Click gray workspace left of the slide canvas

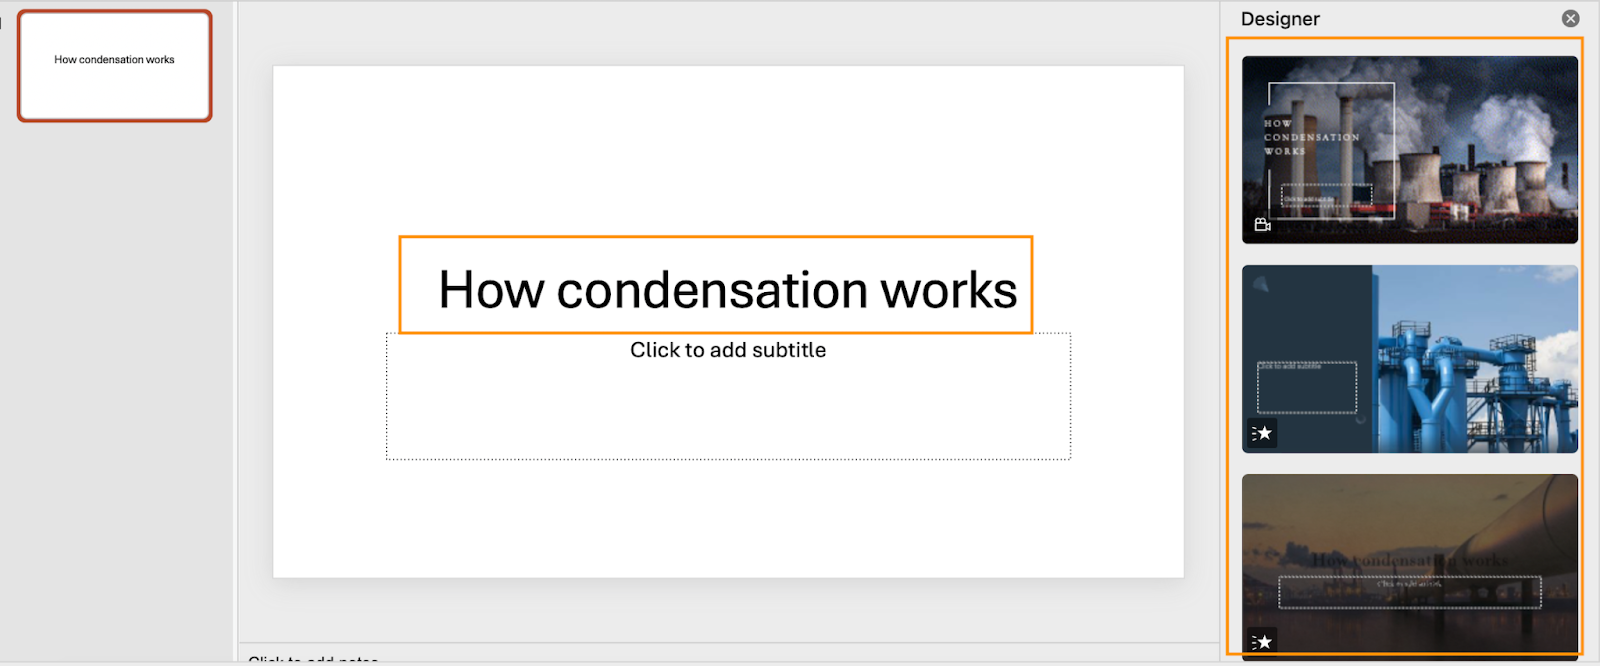click(255, 330)
